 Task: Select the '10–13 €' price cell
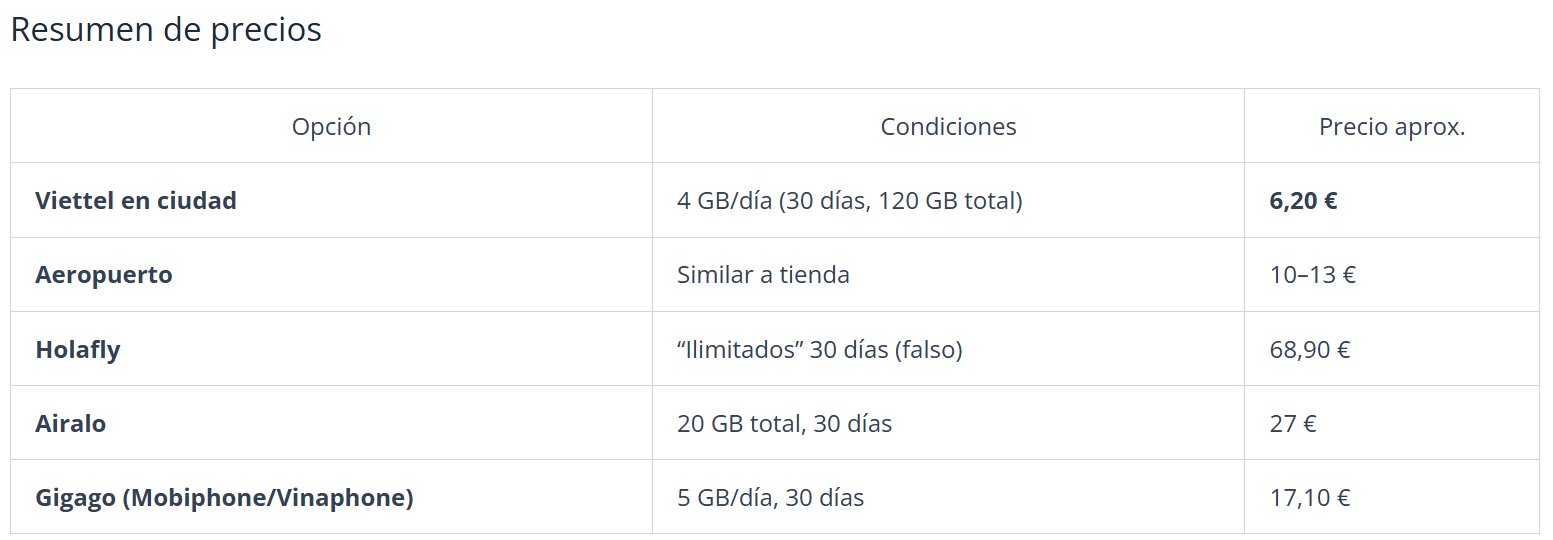[x=1312, y=275]
